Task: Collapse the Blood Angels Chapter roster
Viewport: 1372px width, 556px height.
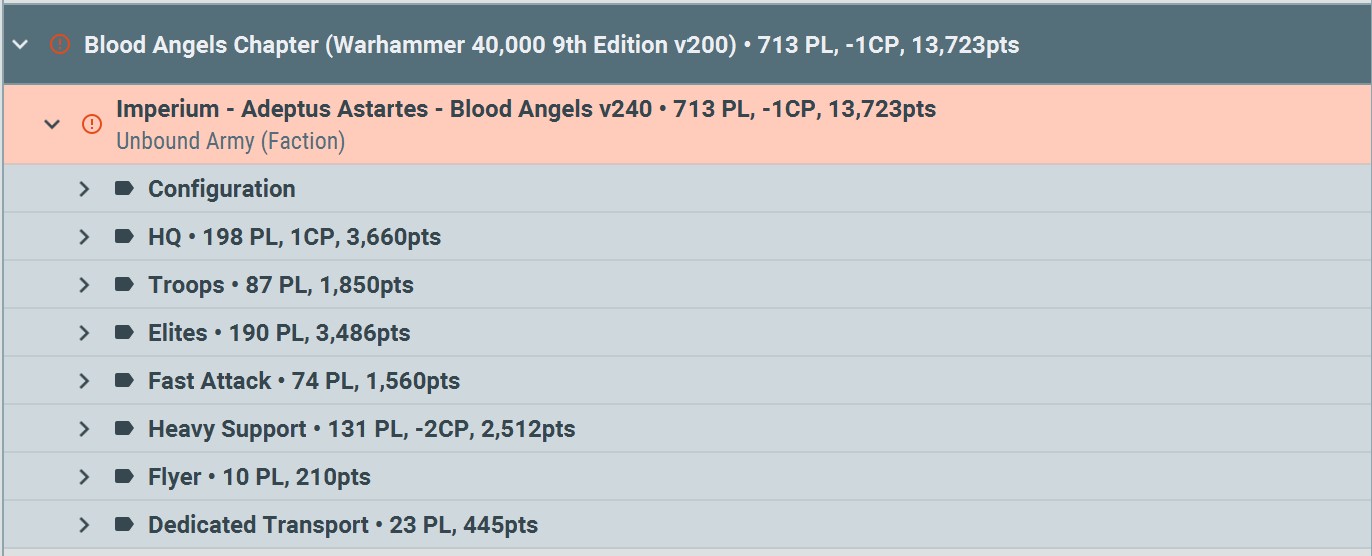Action: tap(21, 45)
